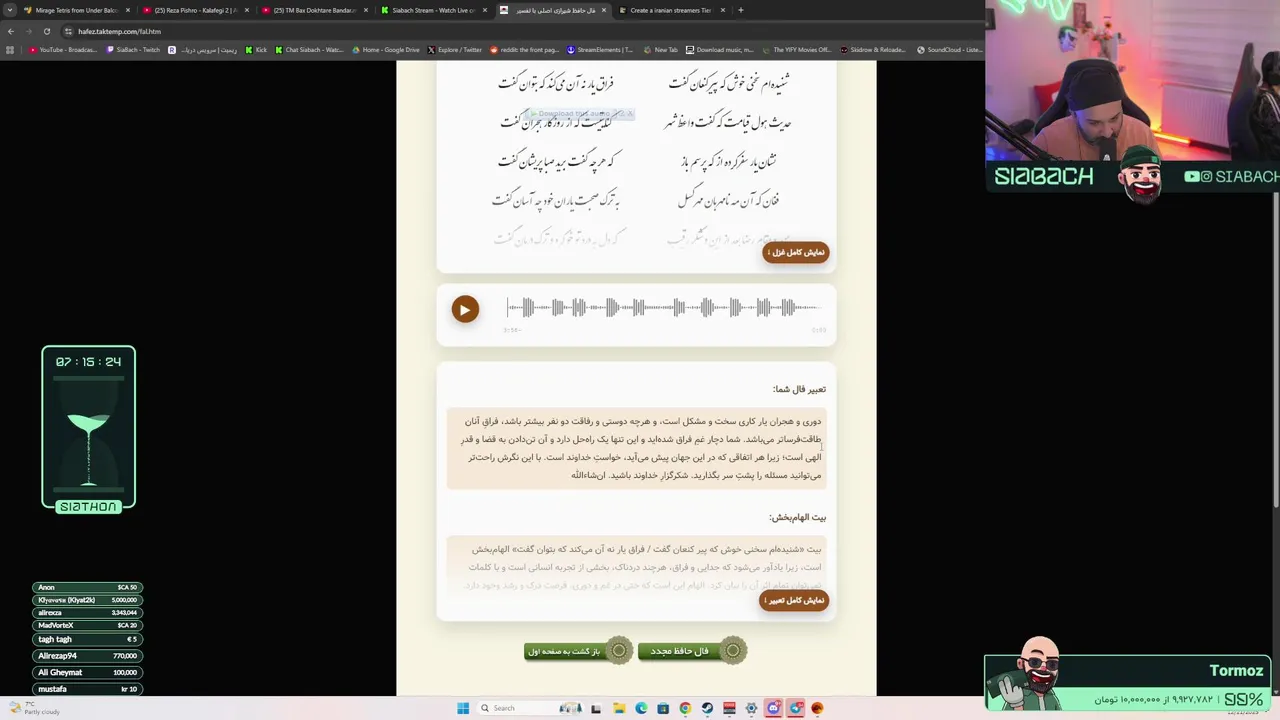Open the reddit front page bookmark

(524, 49)
